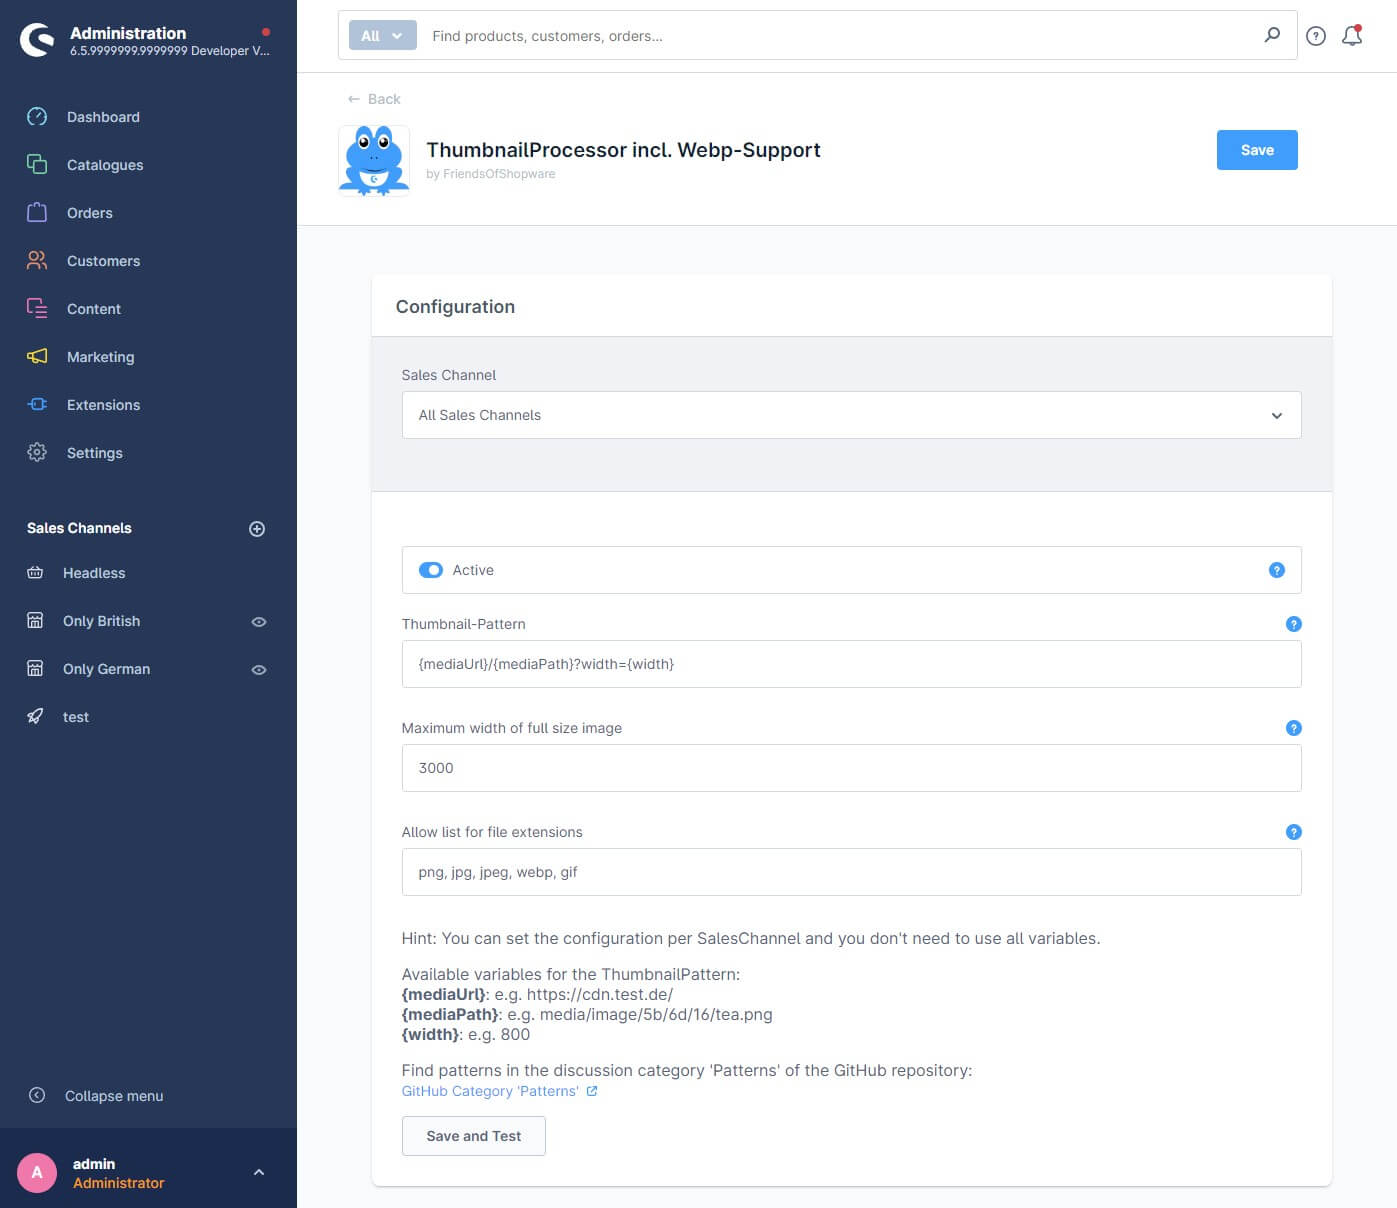Viewport: 1397px width, 1208px height.
Task: Click the Only British storefront icon
Action: pyautogui.click(x=35, y=621)
